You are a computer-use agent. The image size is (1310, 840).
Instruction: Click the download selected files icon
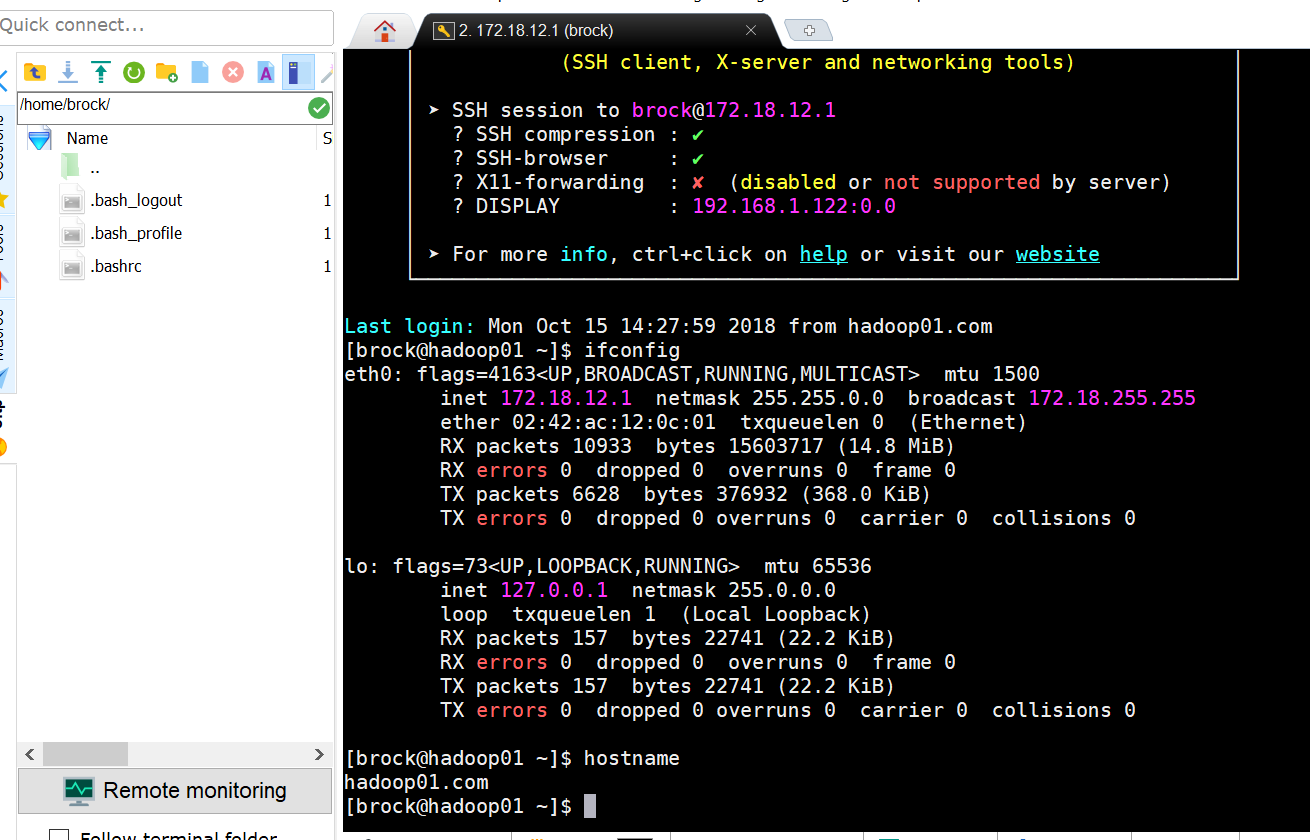(68, 72)
